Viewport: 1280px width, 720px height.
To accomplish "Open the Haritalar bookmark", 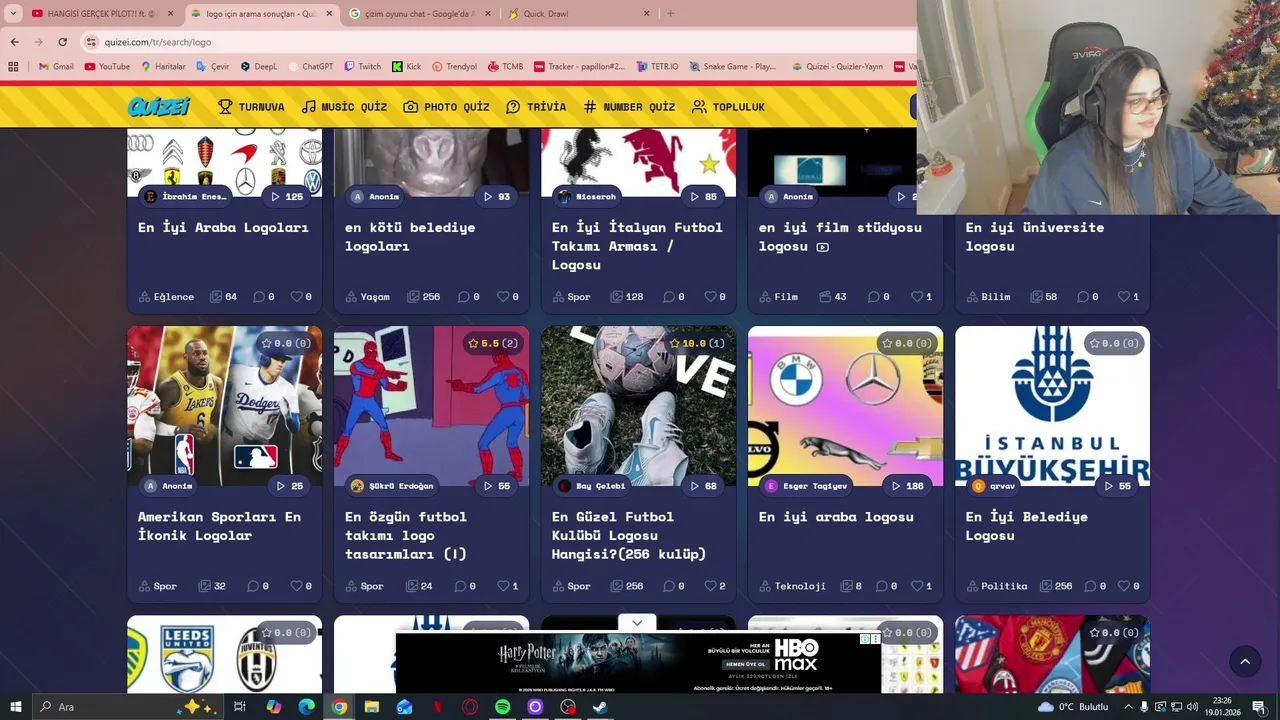I will pyautogui.click(x=163, y=67).
